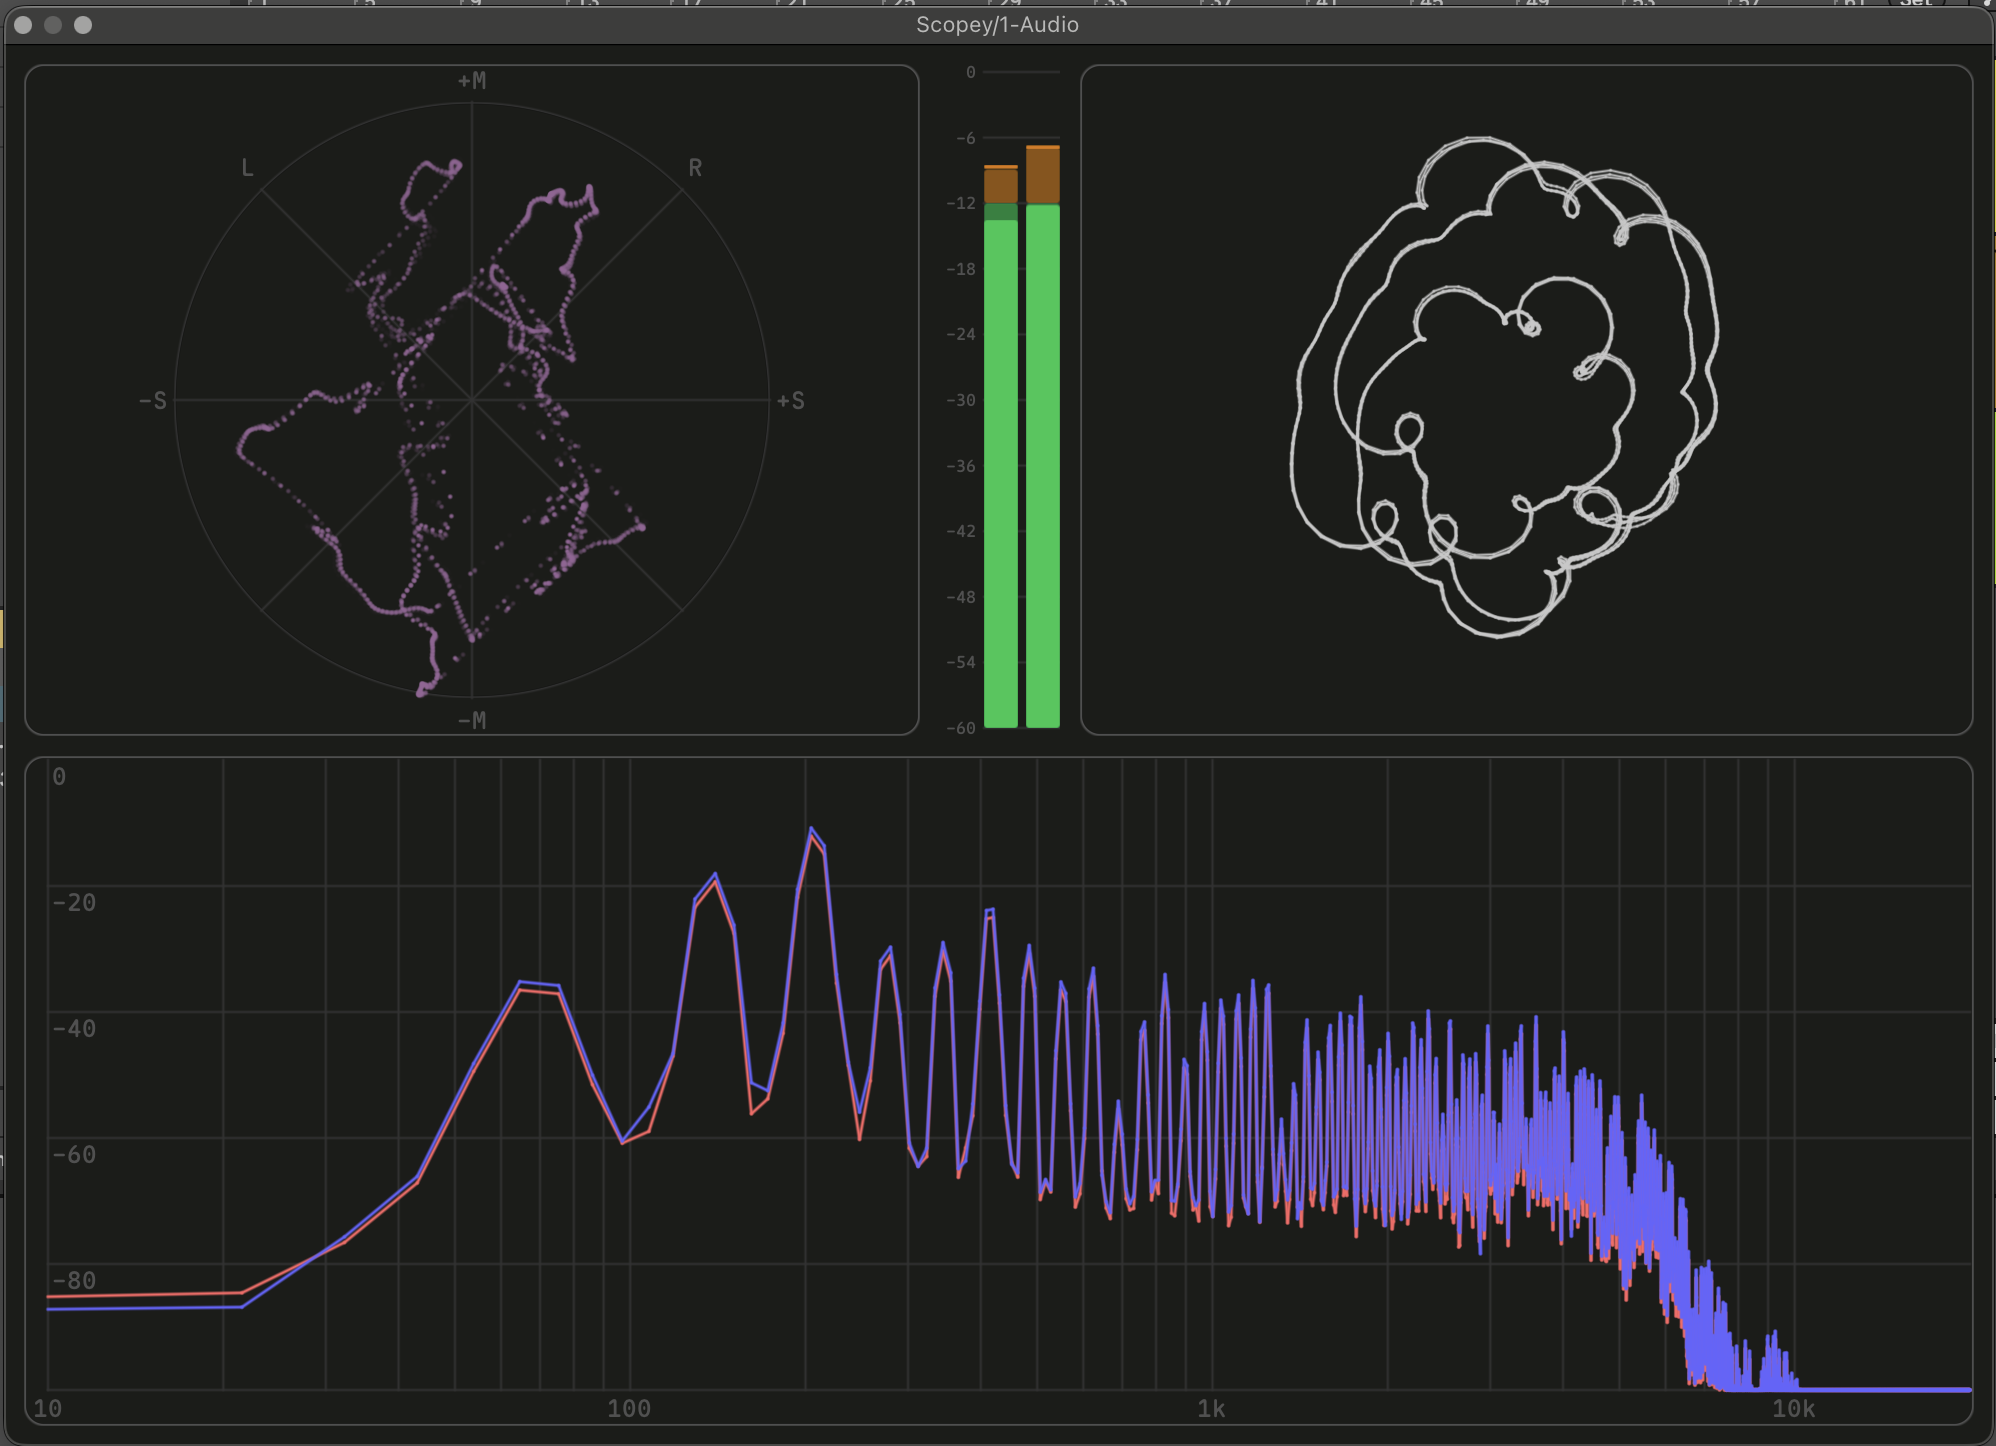Click the -20 dB label on the spectrum axis

pos(74,902)
